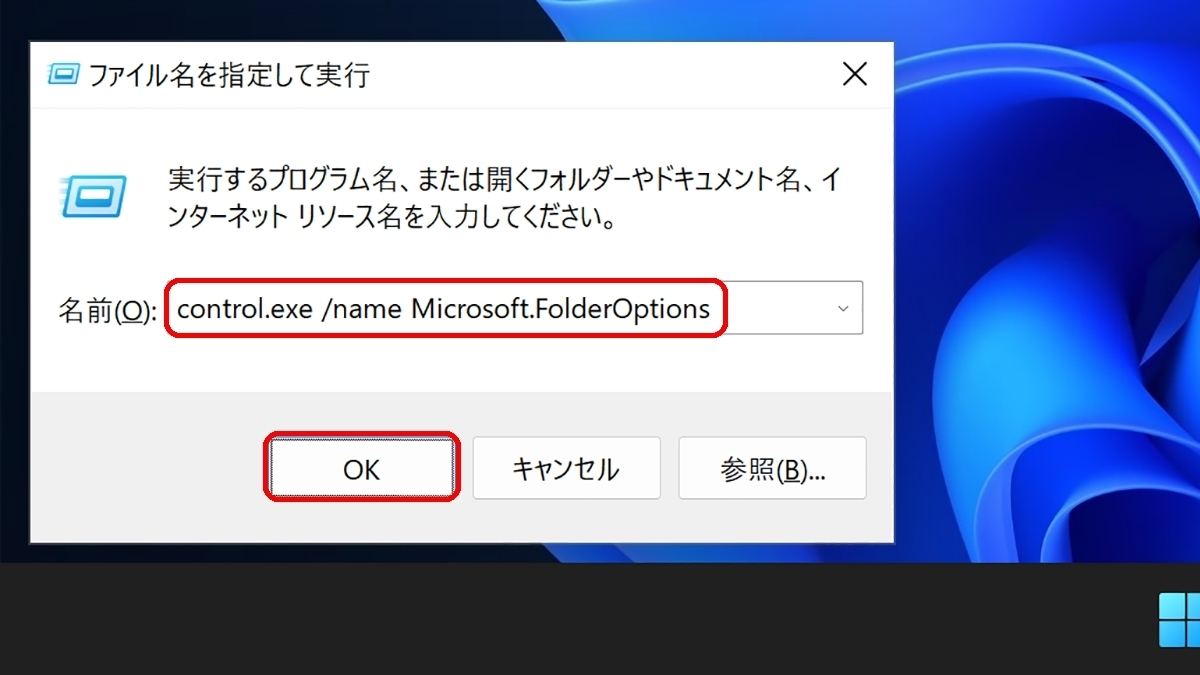Click blank space inside combo box before arrow
Image resolution: width=1200 pixels, height=675 pixels.
click(x=774, y=309)
